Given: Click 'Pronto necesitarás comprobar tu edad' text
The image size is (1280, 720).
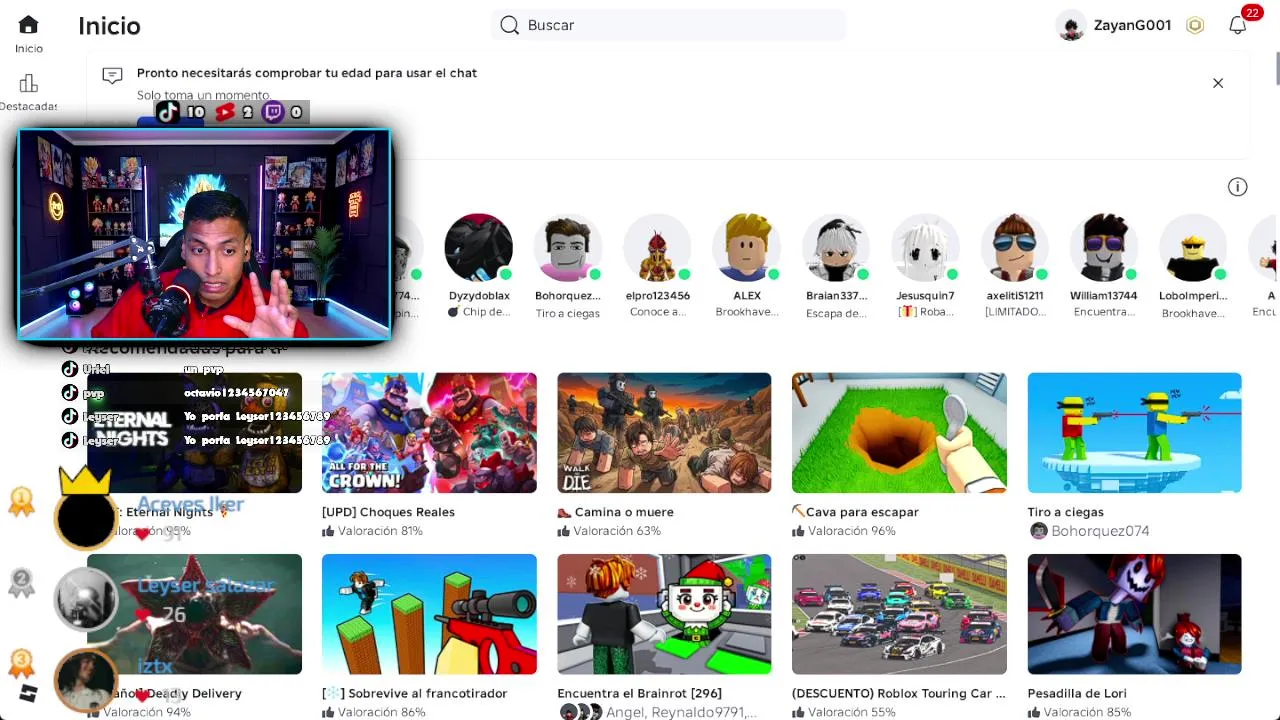Looking at the screenshot, I should 307,73.
